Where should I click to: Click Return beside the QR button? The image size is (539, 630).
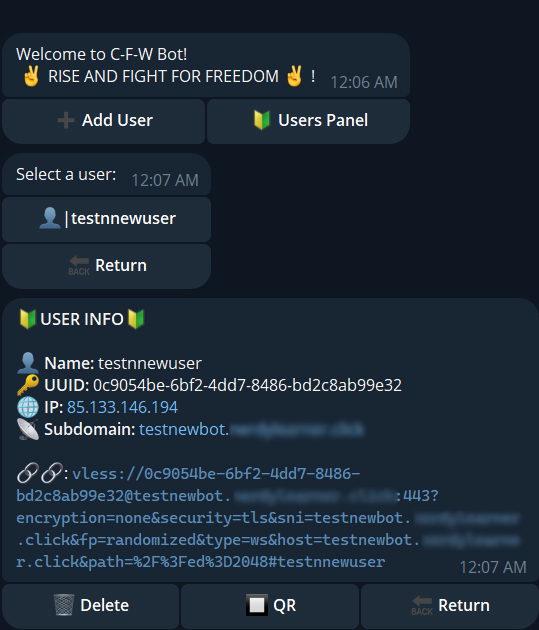click(x=450, y=606)
